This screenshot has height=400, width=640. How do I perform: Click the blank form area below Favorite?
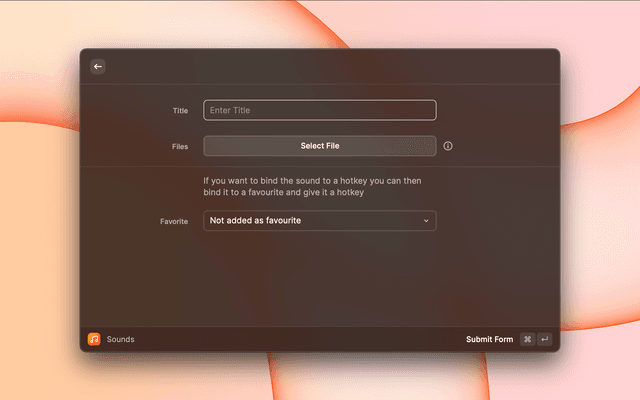click(x=320, y=280)
